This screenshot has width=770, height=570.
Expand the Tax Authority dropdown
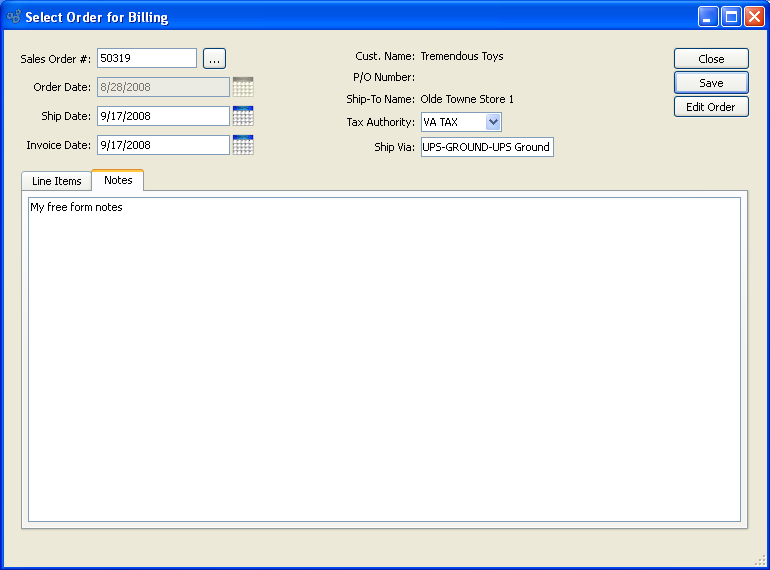tap(493, 122)
